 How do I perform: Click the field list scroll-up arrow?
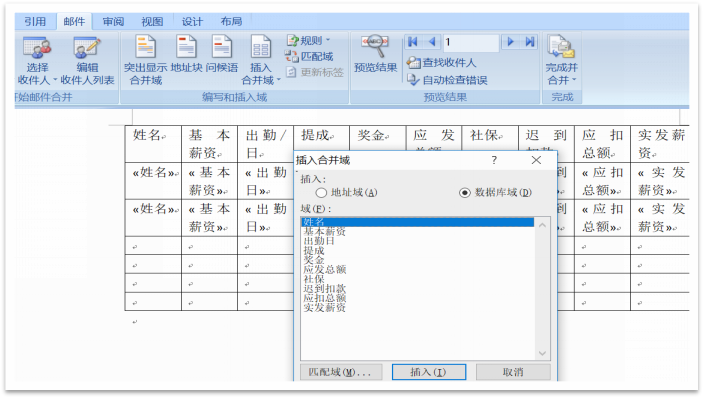(542, 225)
